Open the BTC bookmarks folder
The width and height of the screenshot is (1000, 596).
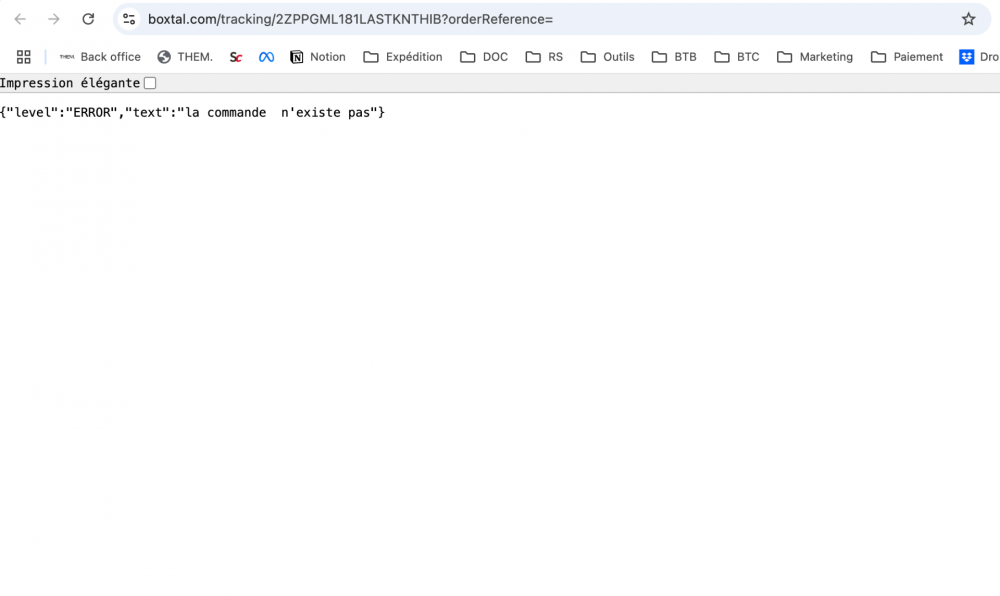(737, 57)
